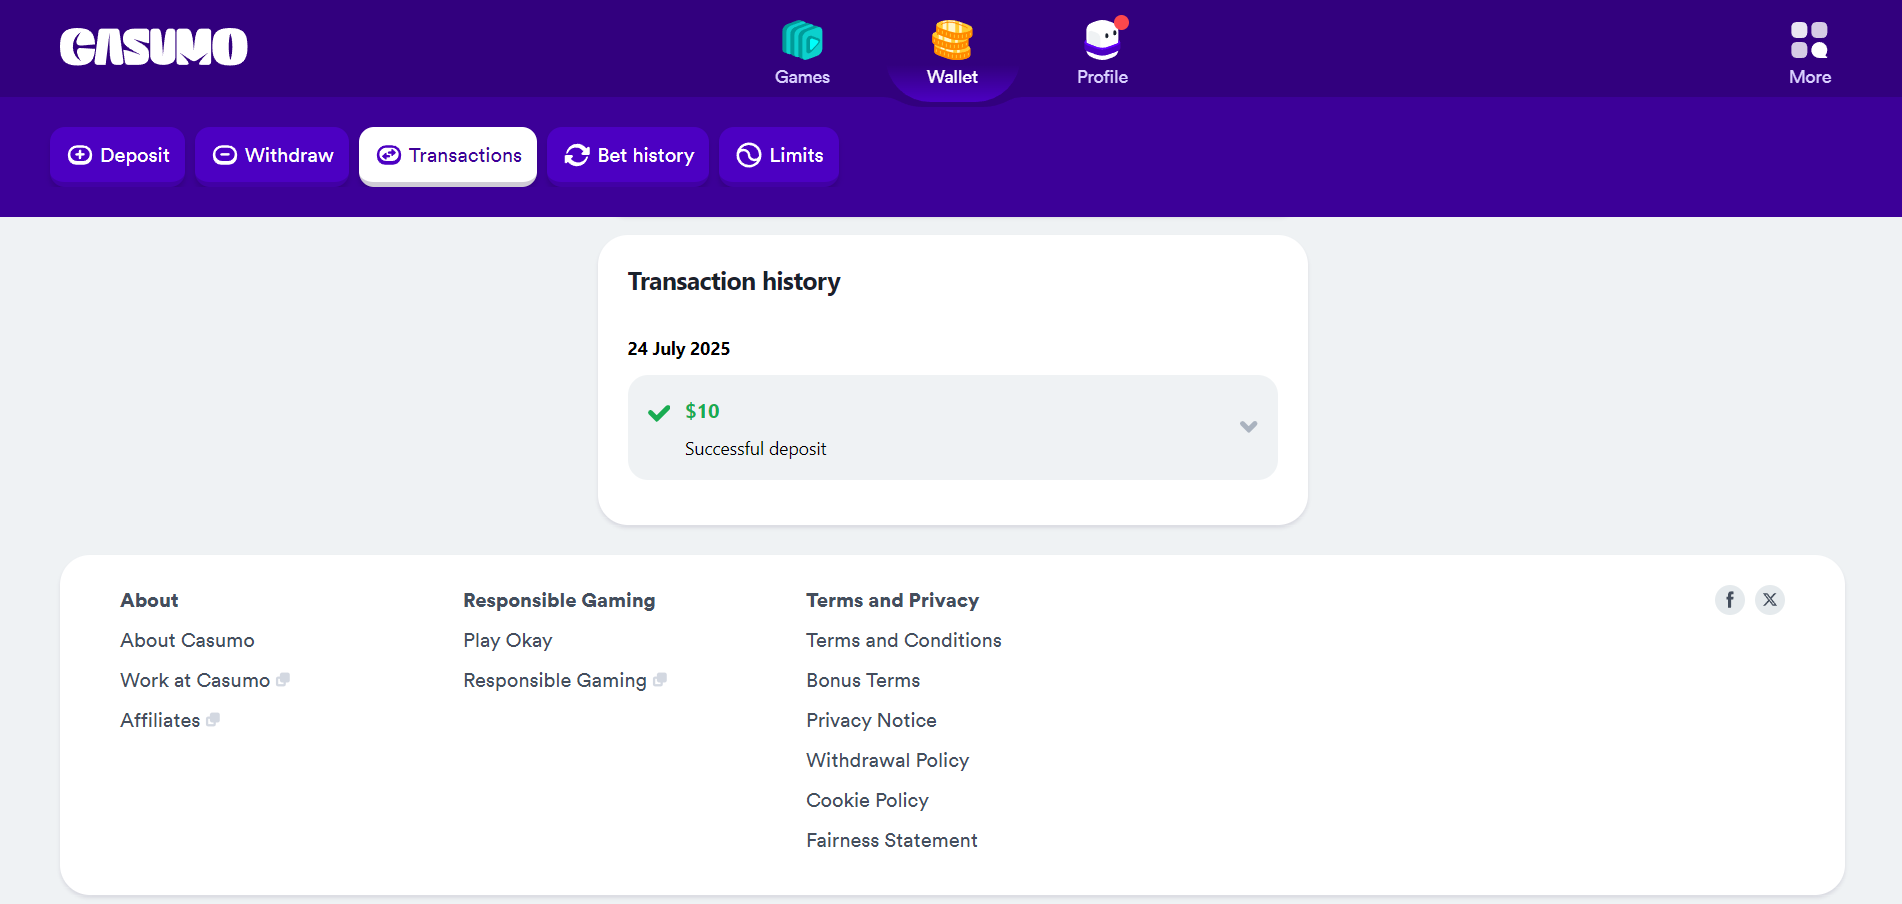This screenshot has width=1902, height=904.
Task: Click external link icon beside Work at Casumo
Action: click(283, 680)
